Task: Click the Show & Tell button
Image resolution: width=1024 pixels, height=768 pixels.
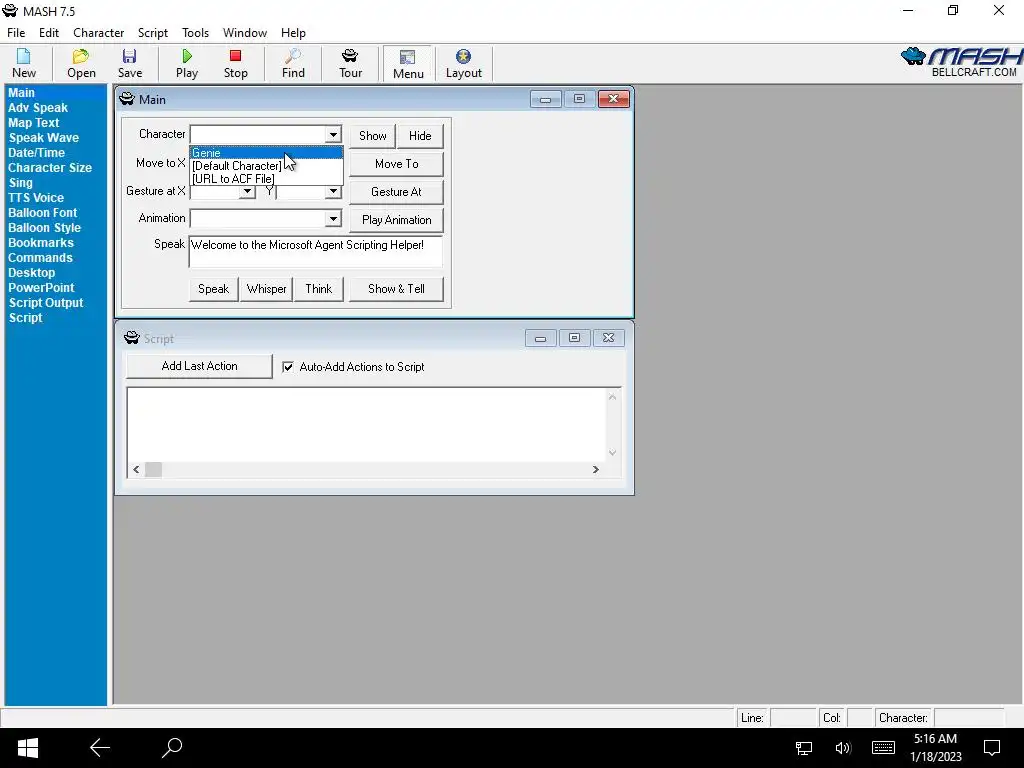Action: (396, 289)
